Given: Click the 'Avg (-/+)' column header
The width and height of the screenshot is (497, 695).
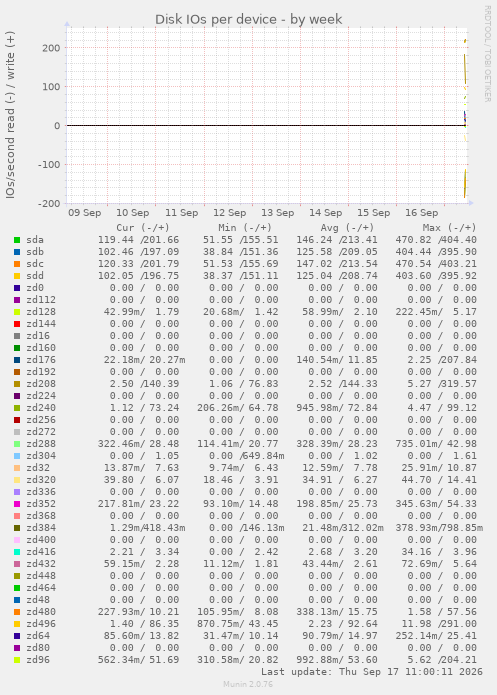Looking at the screenshot, I should pos(347,228).
